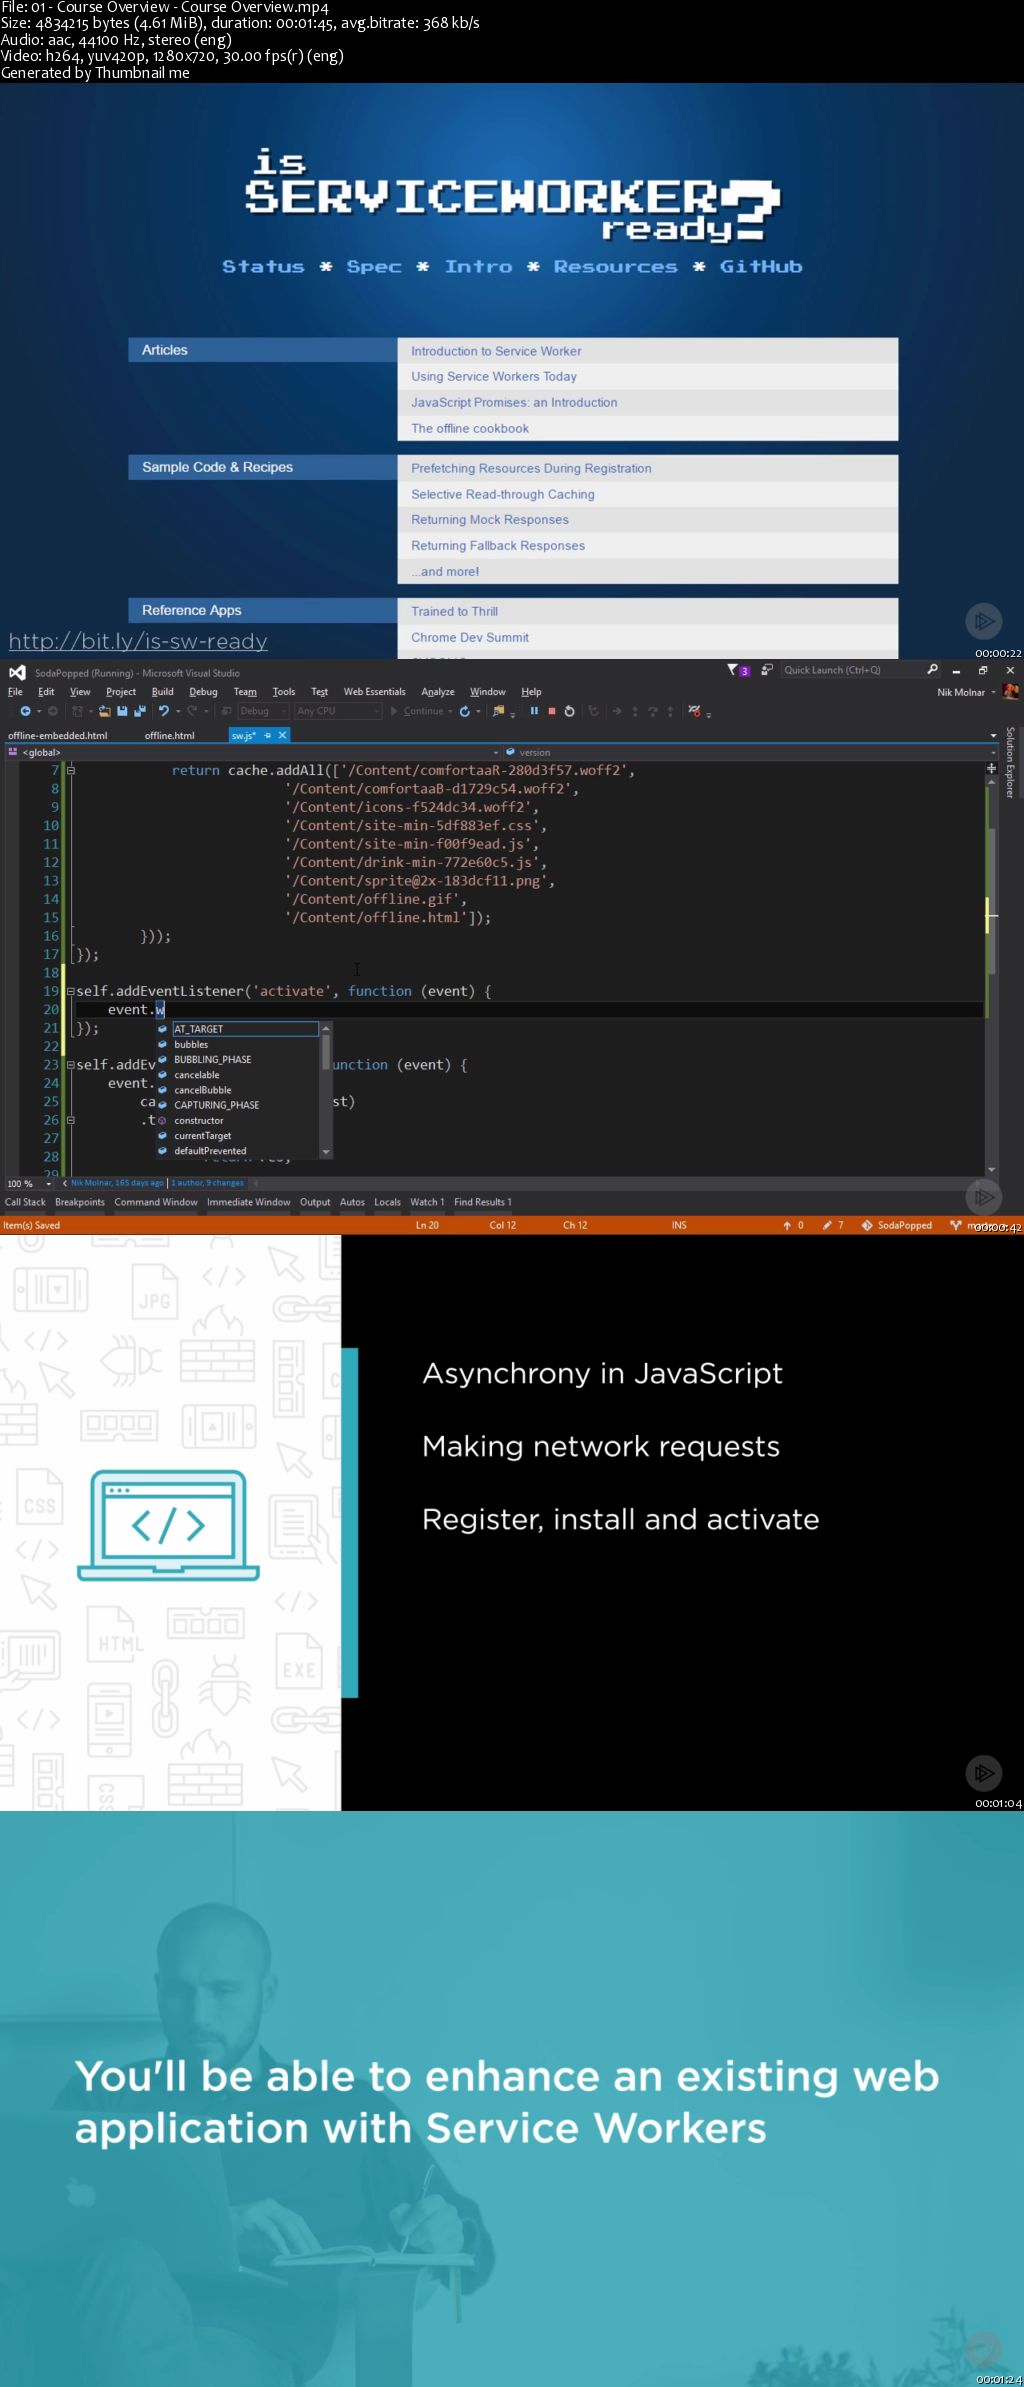1024x2387 pixels.
Task: Open the Immediate Window tab
Action: (x=249, y=1202)
